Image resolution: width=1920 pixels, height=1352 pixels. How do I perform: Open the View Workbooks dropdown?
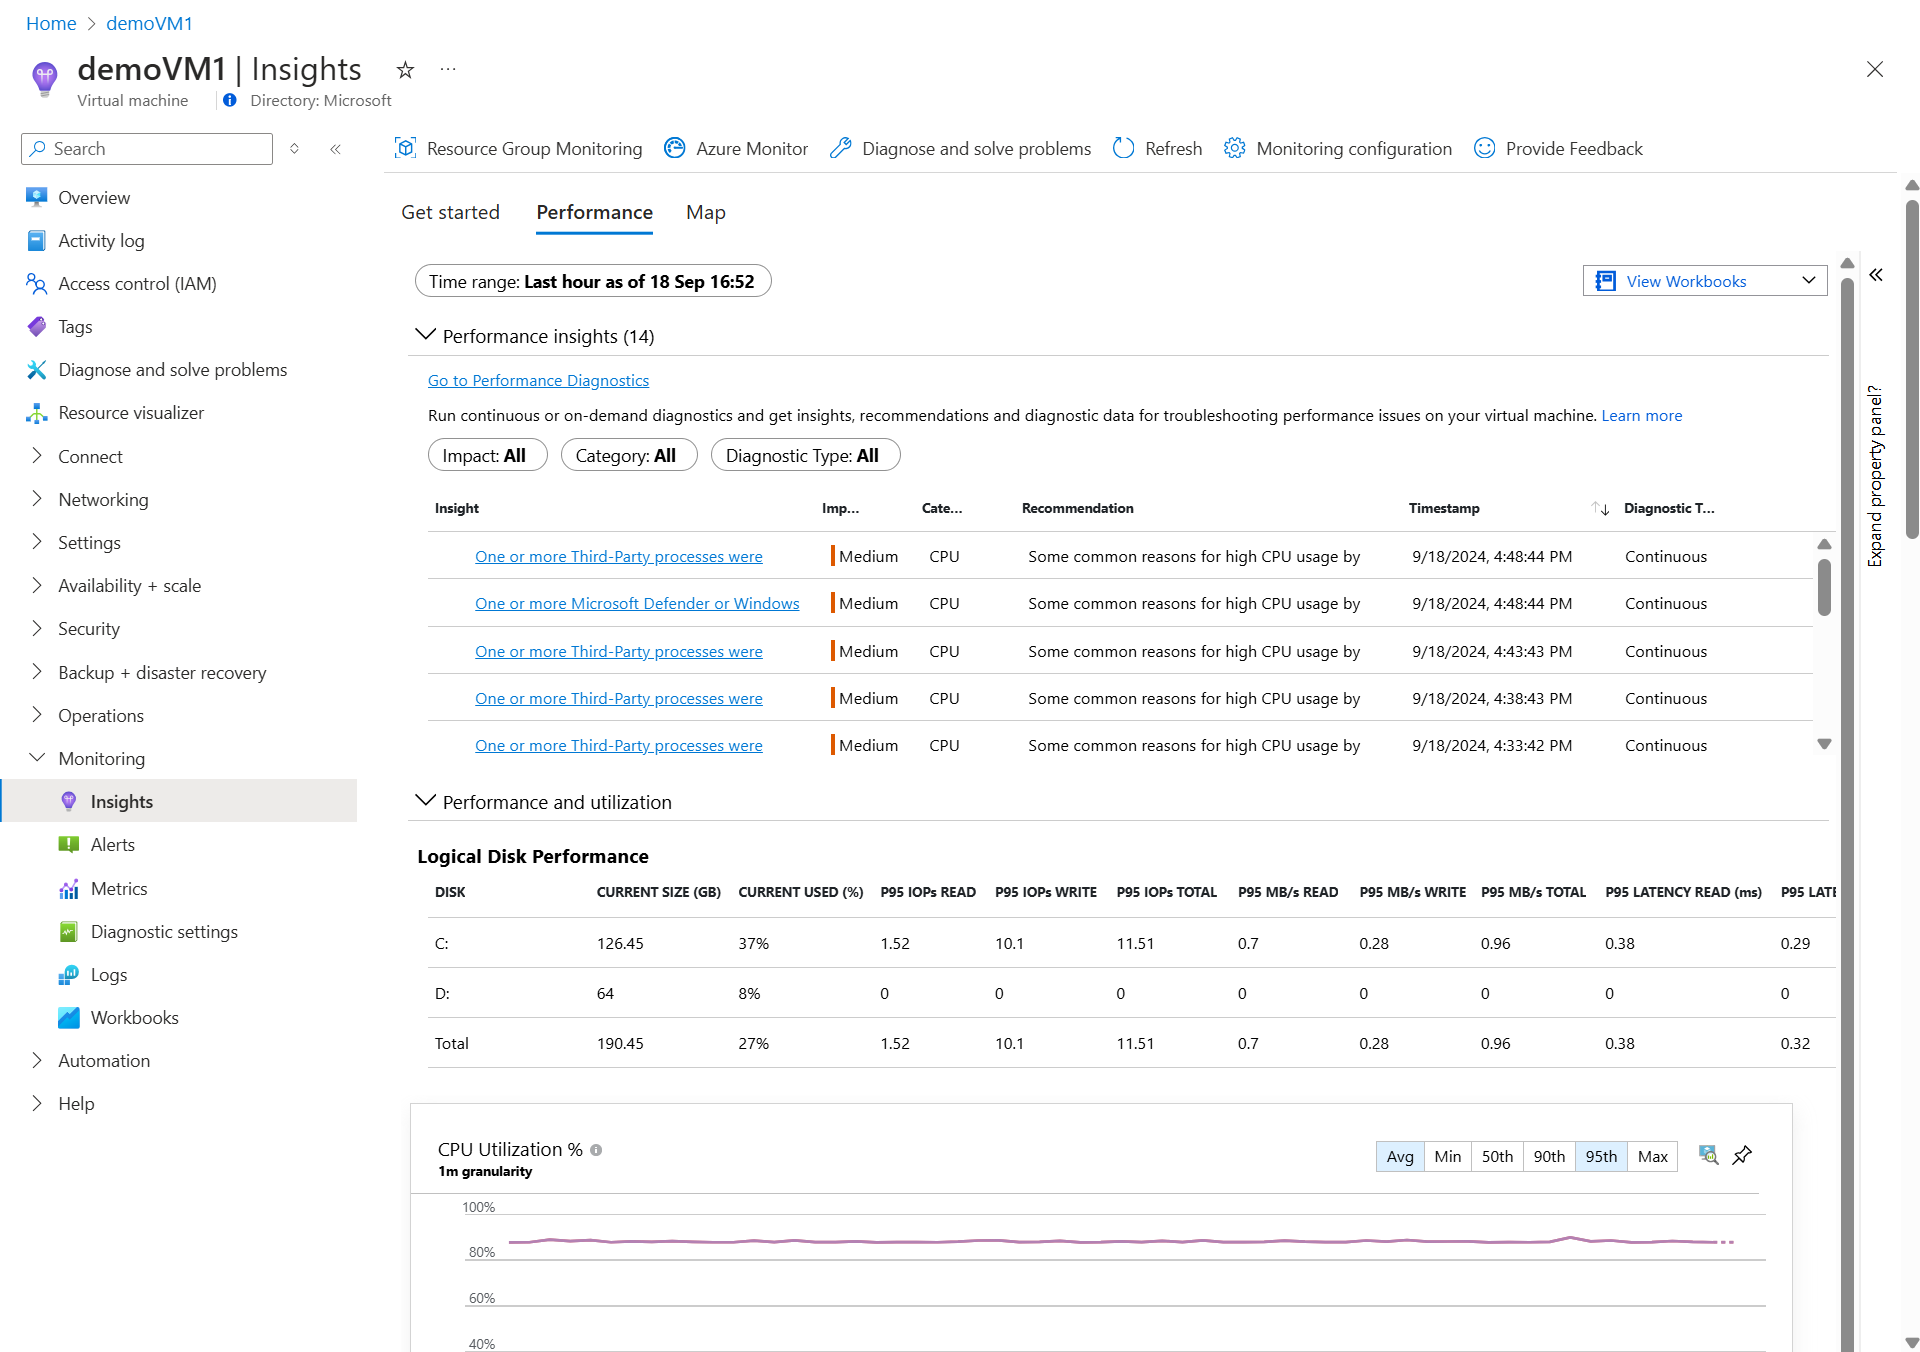[x=1704, y=281]
